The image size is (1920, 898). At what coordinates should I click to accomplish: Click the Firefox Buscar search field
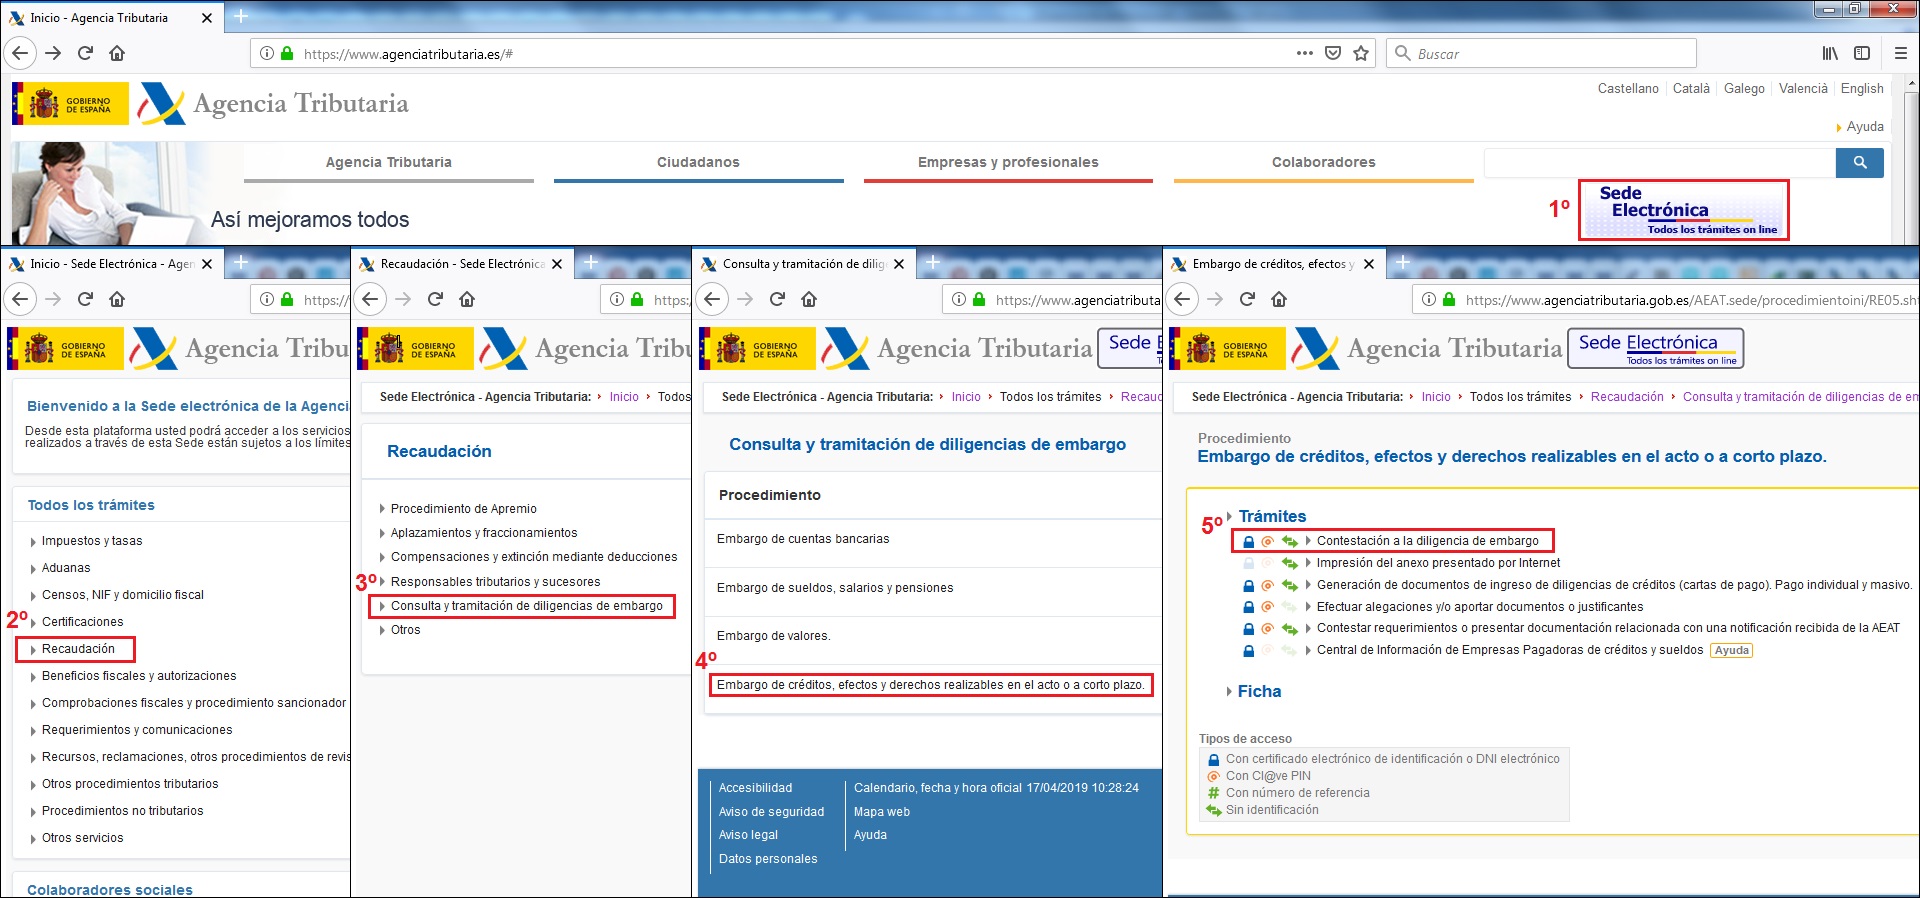coord(1541,53)
